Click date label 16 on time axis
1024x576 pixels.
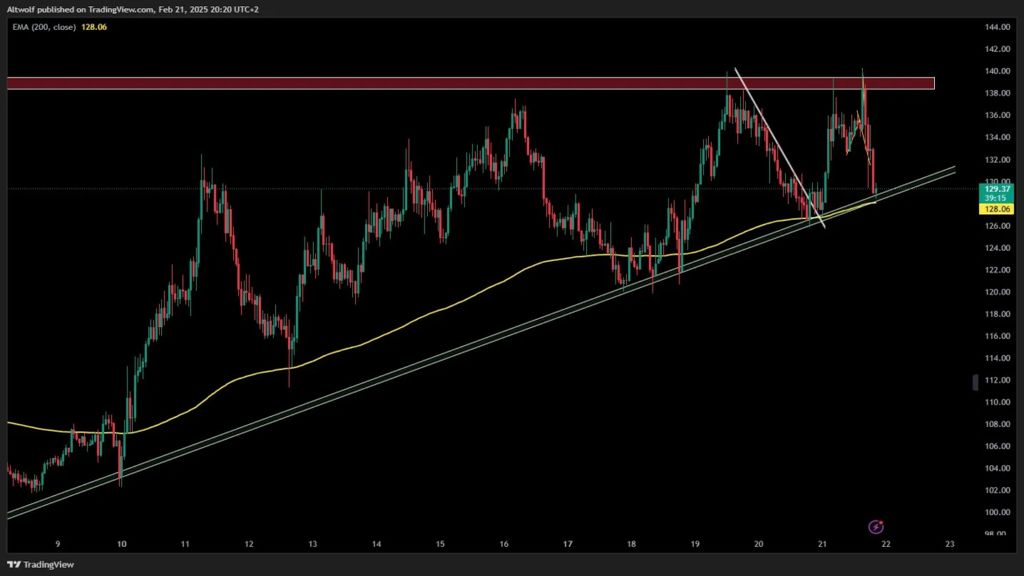pyautogui.click(x=504, y=543)
